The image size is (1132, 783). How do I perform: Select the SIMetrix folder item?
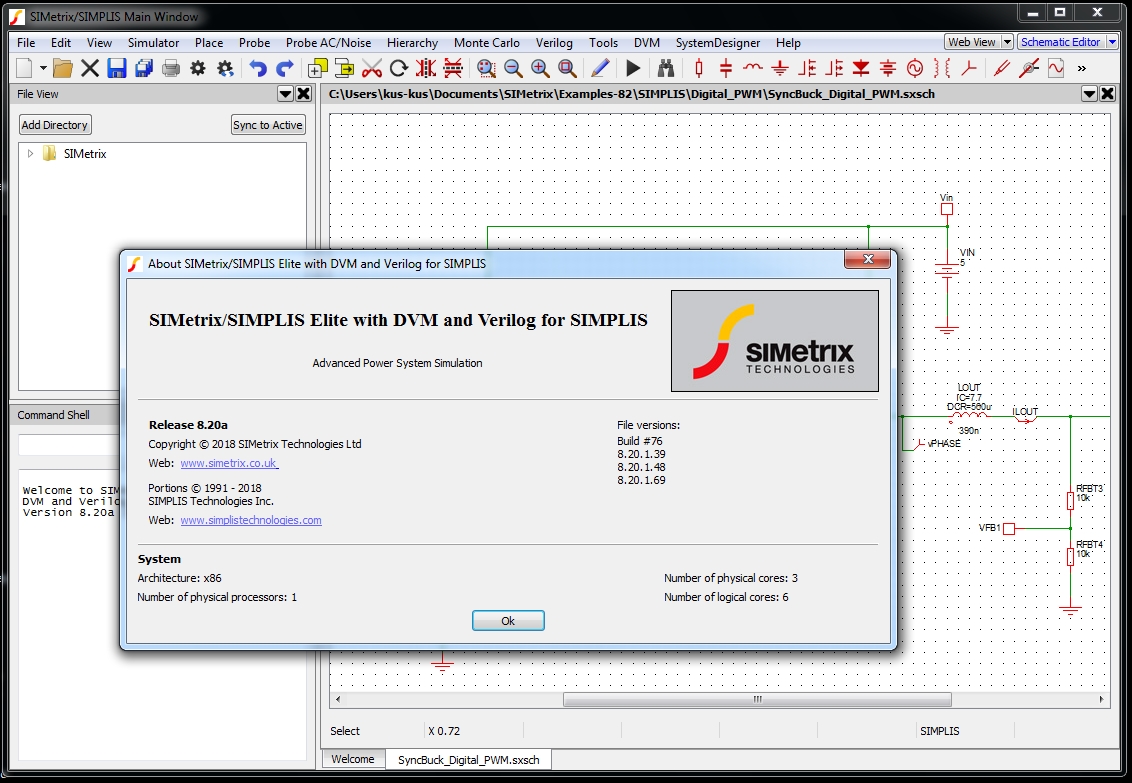[85, 154]
